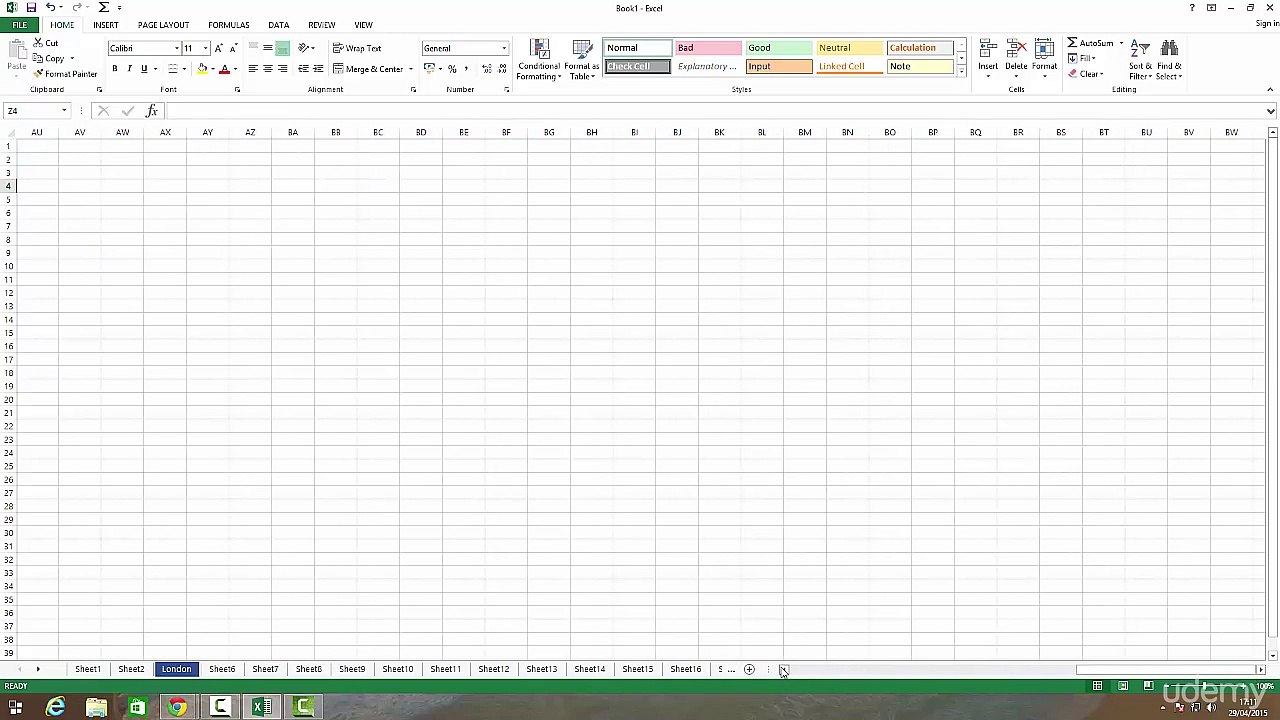Image resolution: width=1280 pixels, height=720 pixels.
Task: Switch to the INSERT ribbon tab
Action: pyautogui.click(x=105, y=25)
